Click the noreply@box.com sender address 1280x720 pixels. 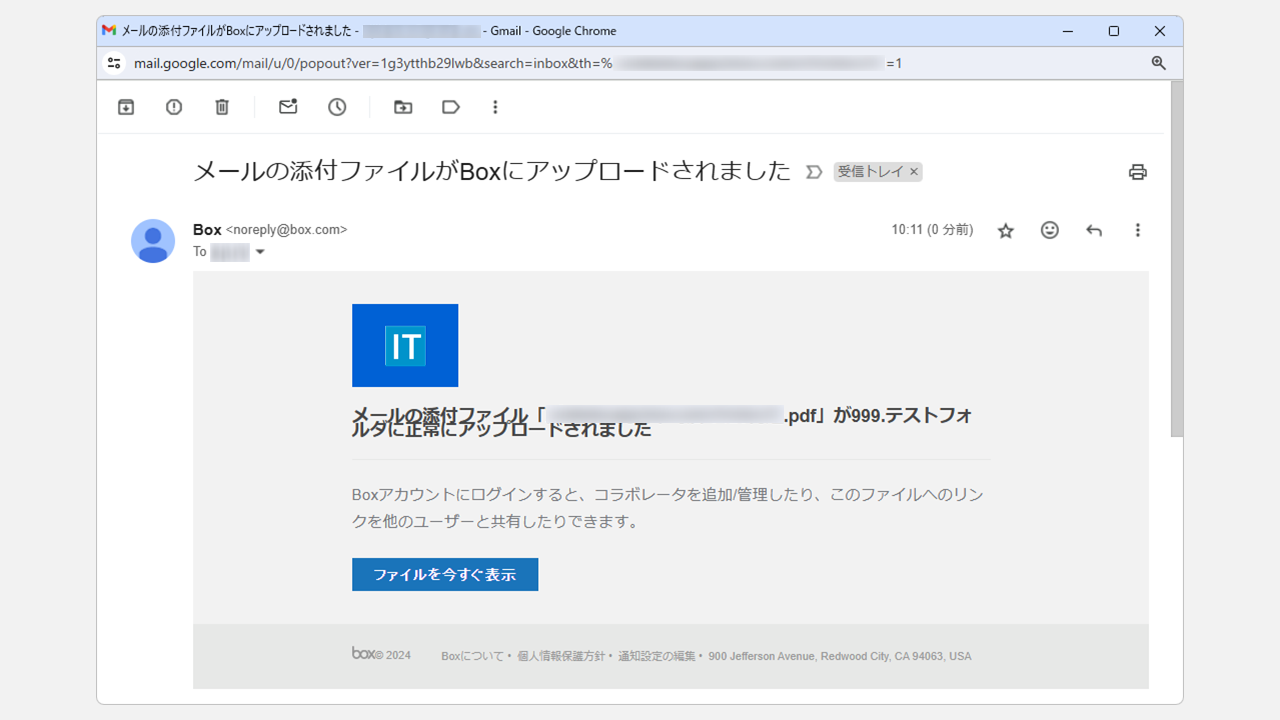pos(287,229)
